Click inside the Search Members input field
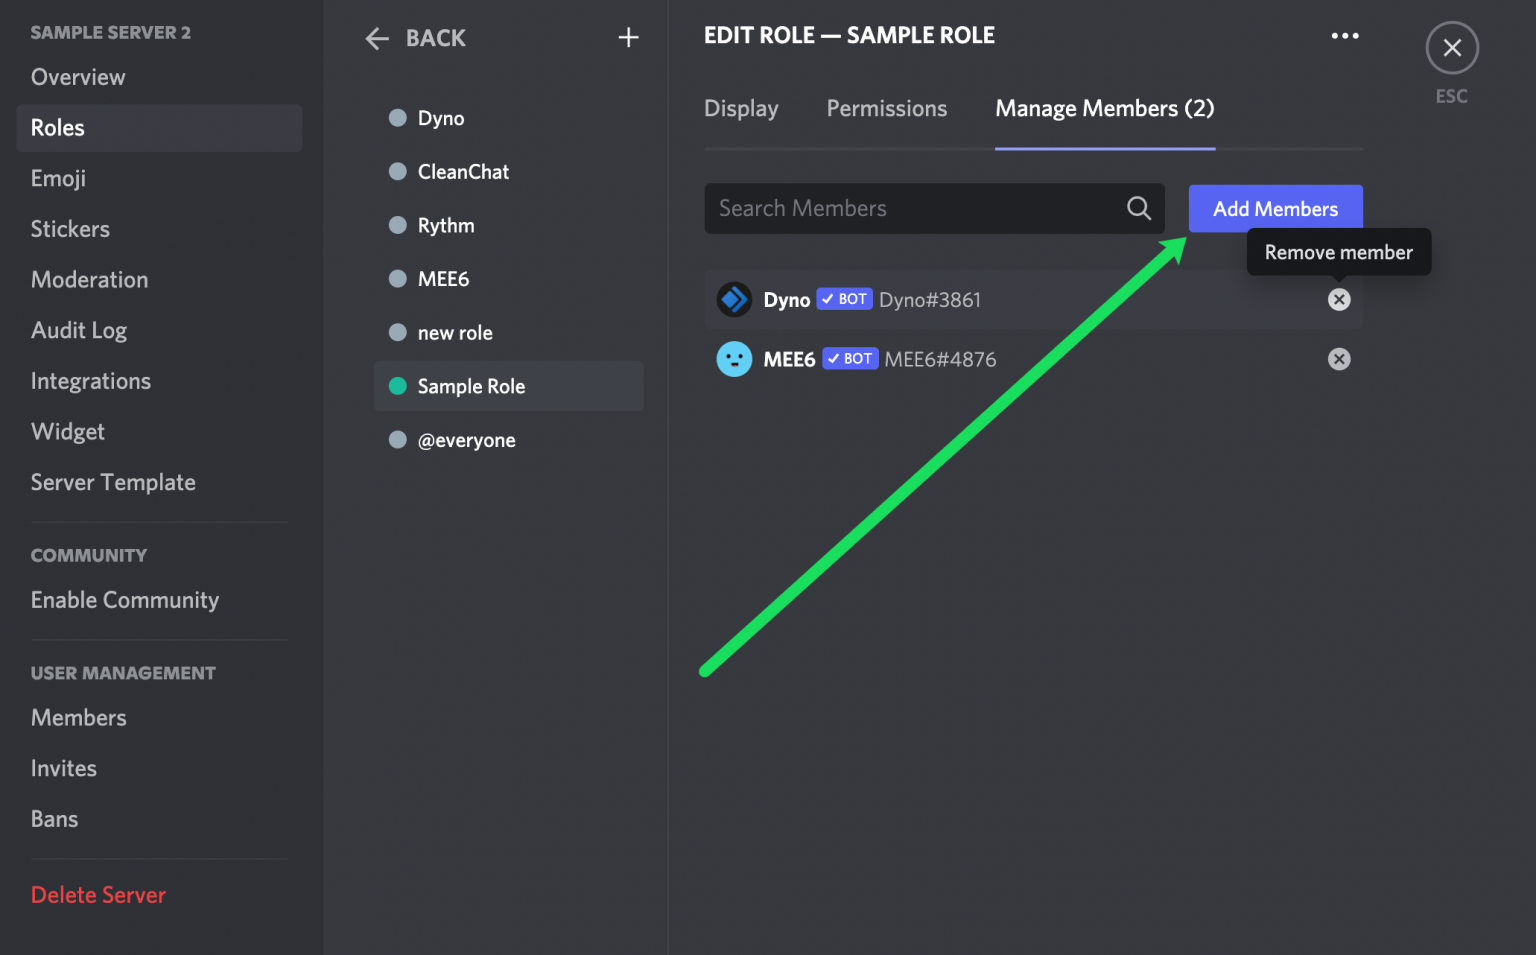 coord(900,208)
